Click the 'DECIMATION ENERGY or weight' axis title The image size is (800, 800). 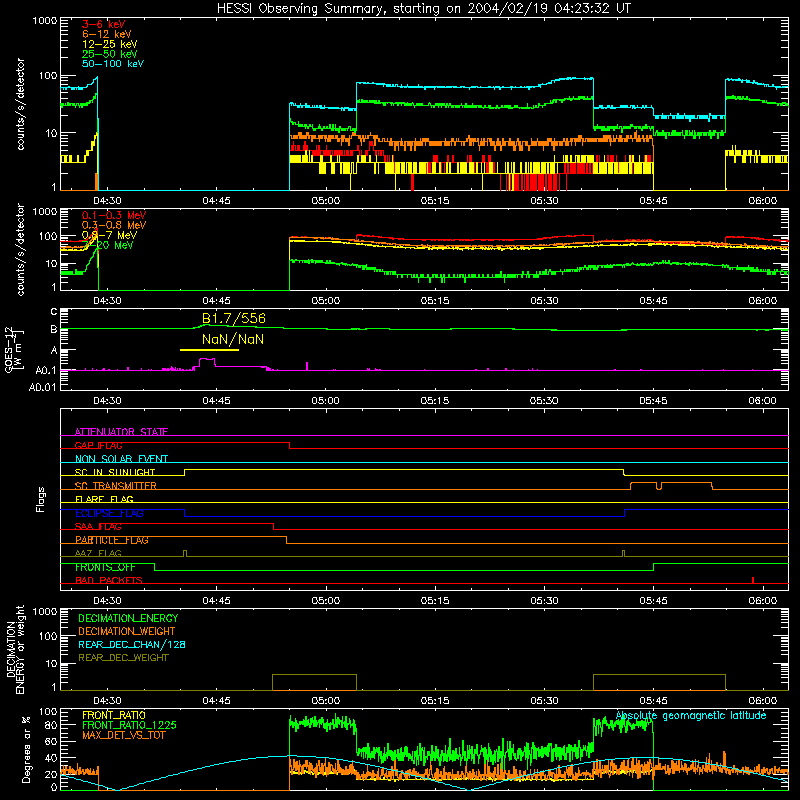15,649
